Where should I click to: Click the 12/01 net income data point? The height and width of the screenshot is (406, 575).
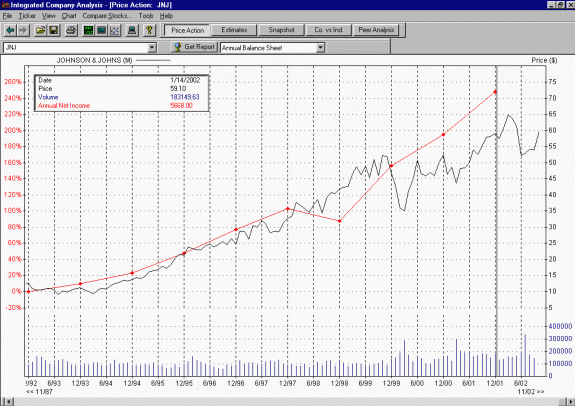pos(495,92)
